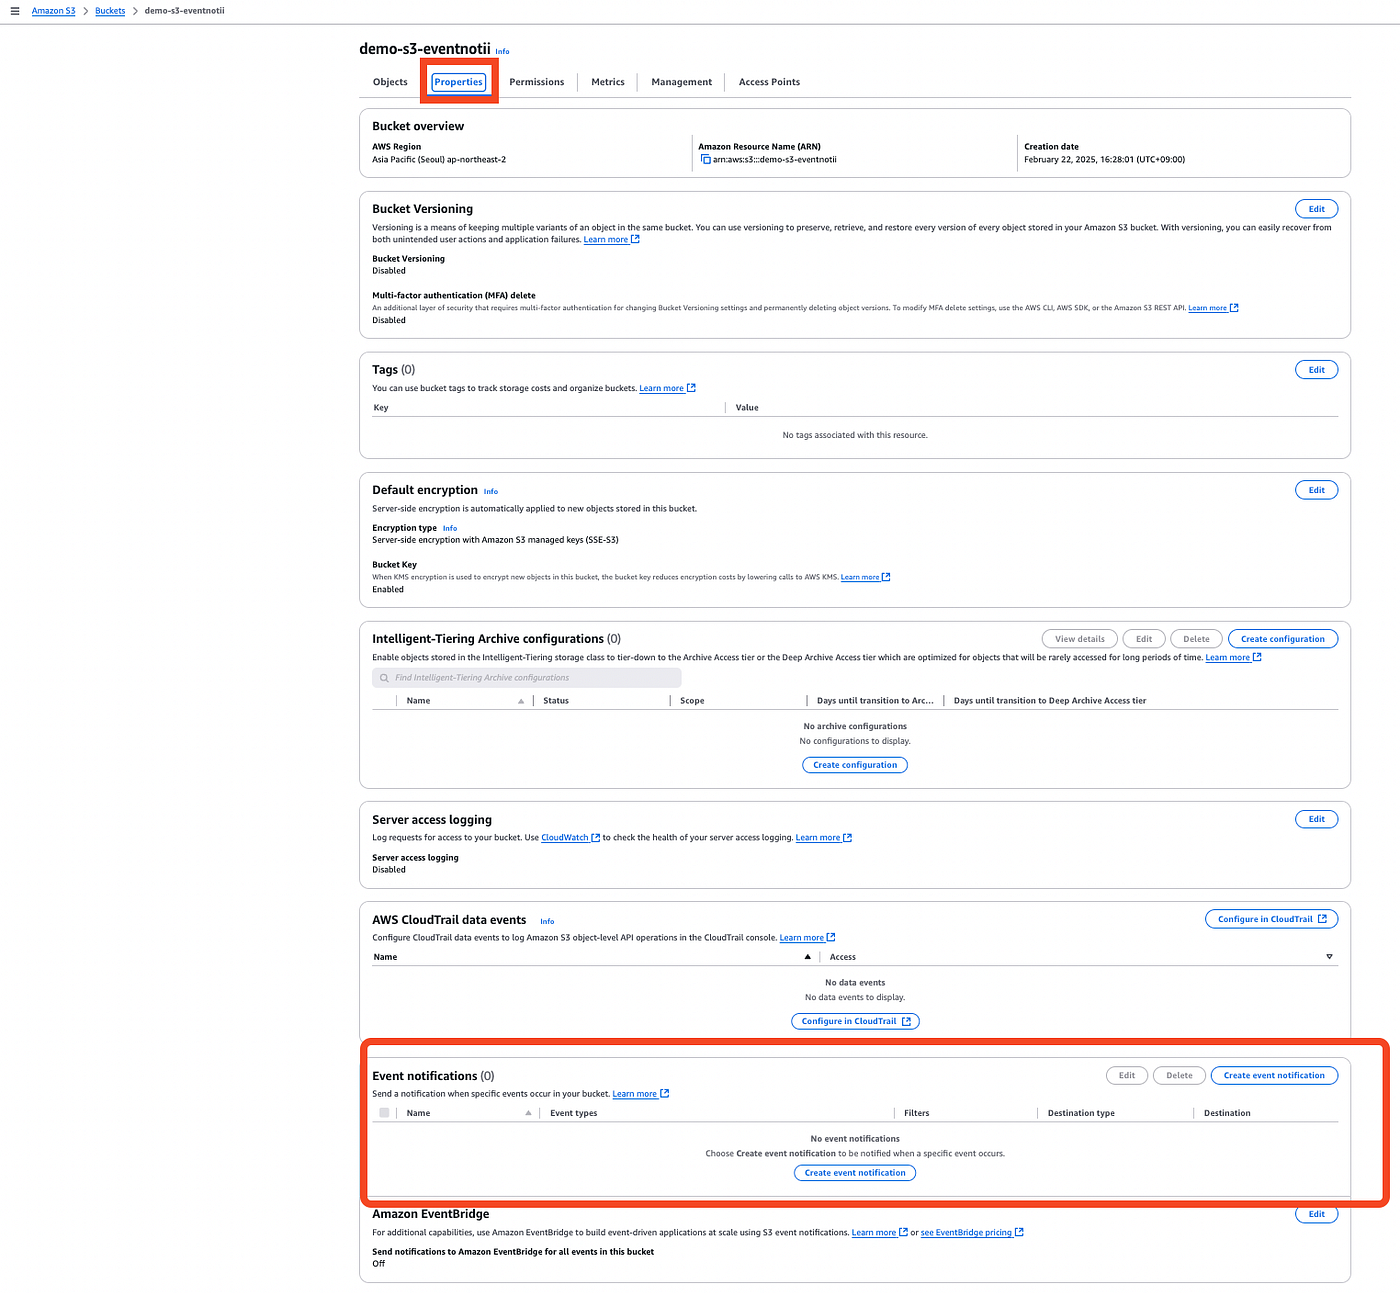Open the hamburger navigation menu
1400x1293 pixels.
click(x=15, y=11)
